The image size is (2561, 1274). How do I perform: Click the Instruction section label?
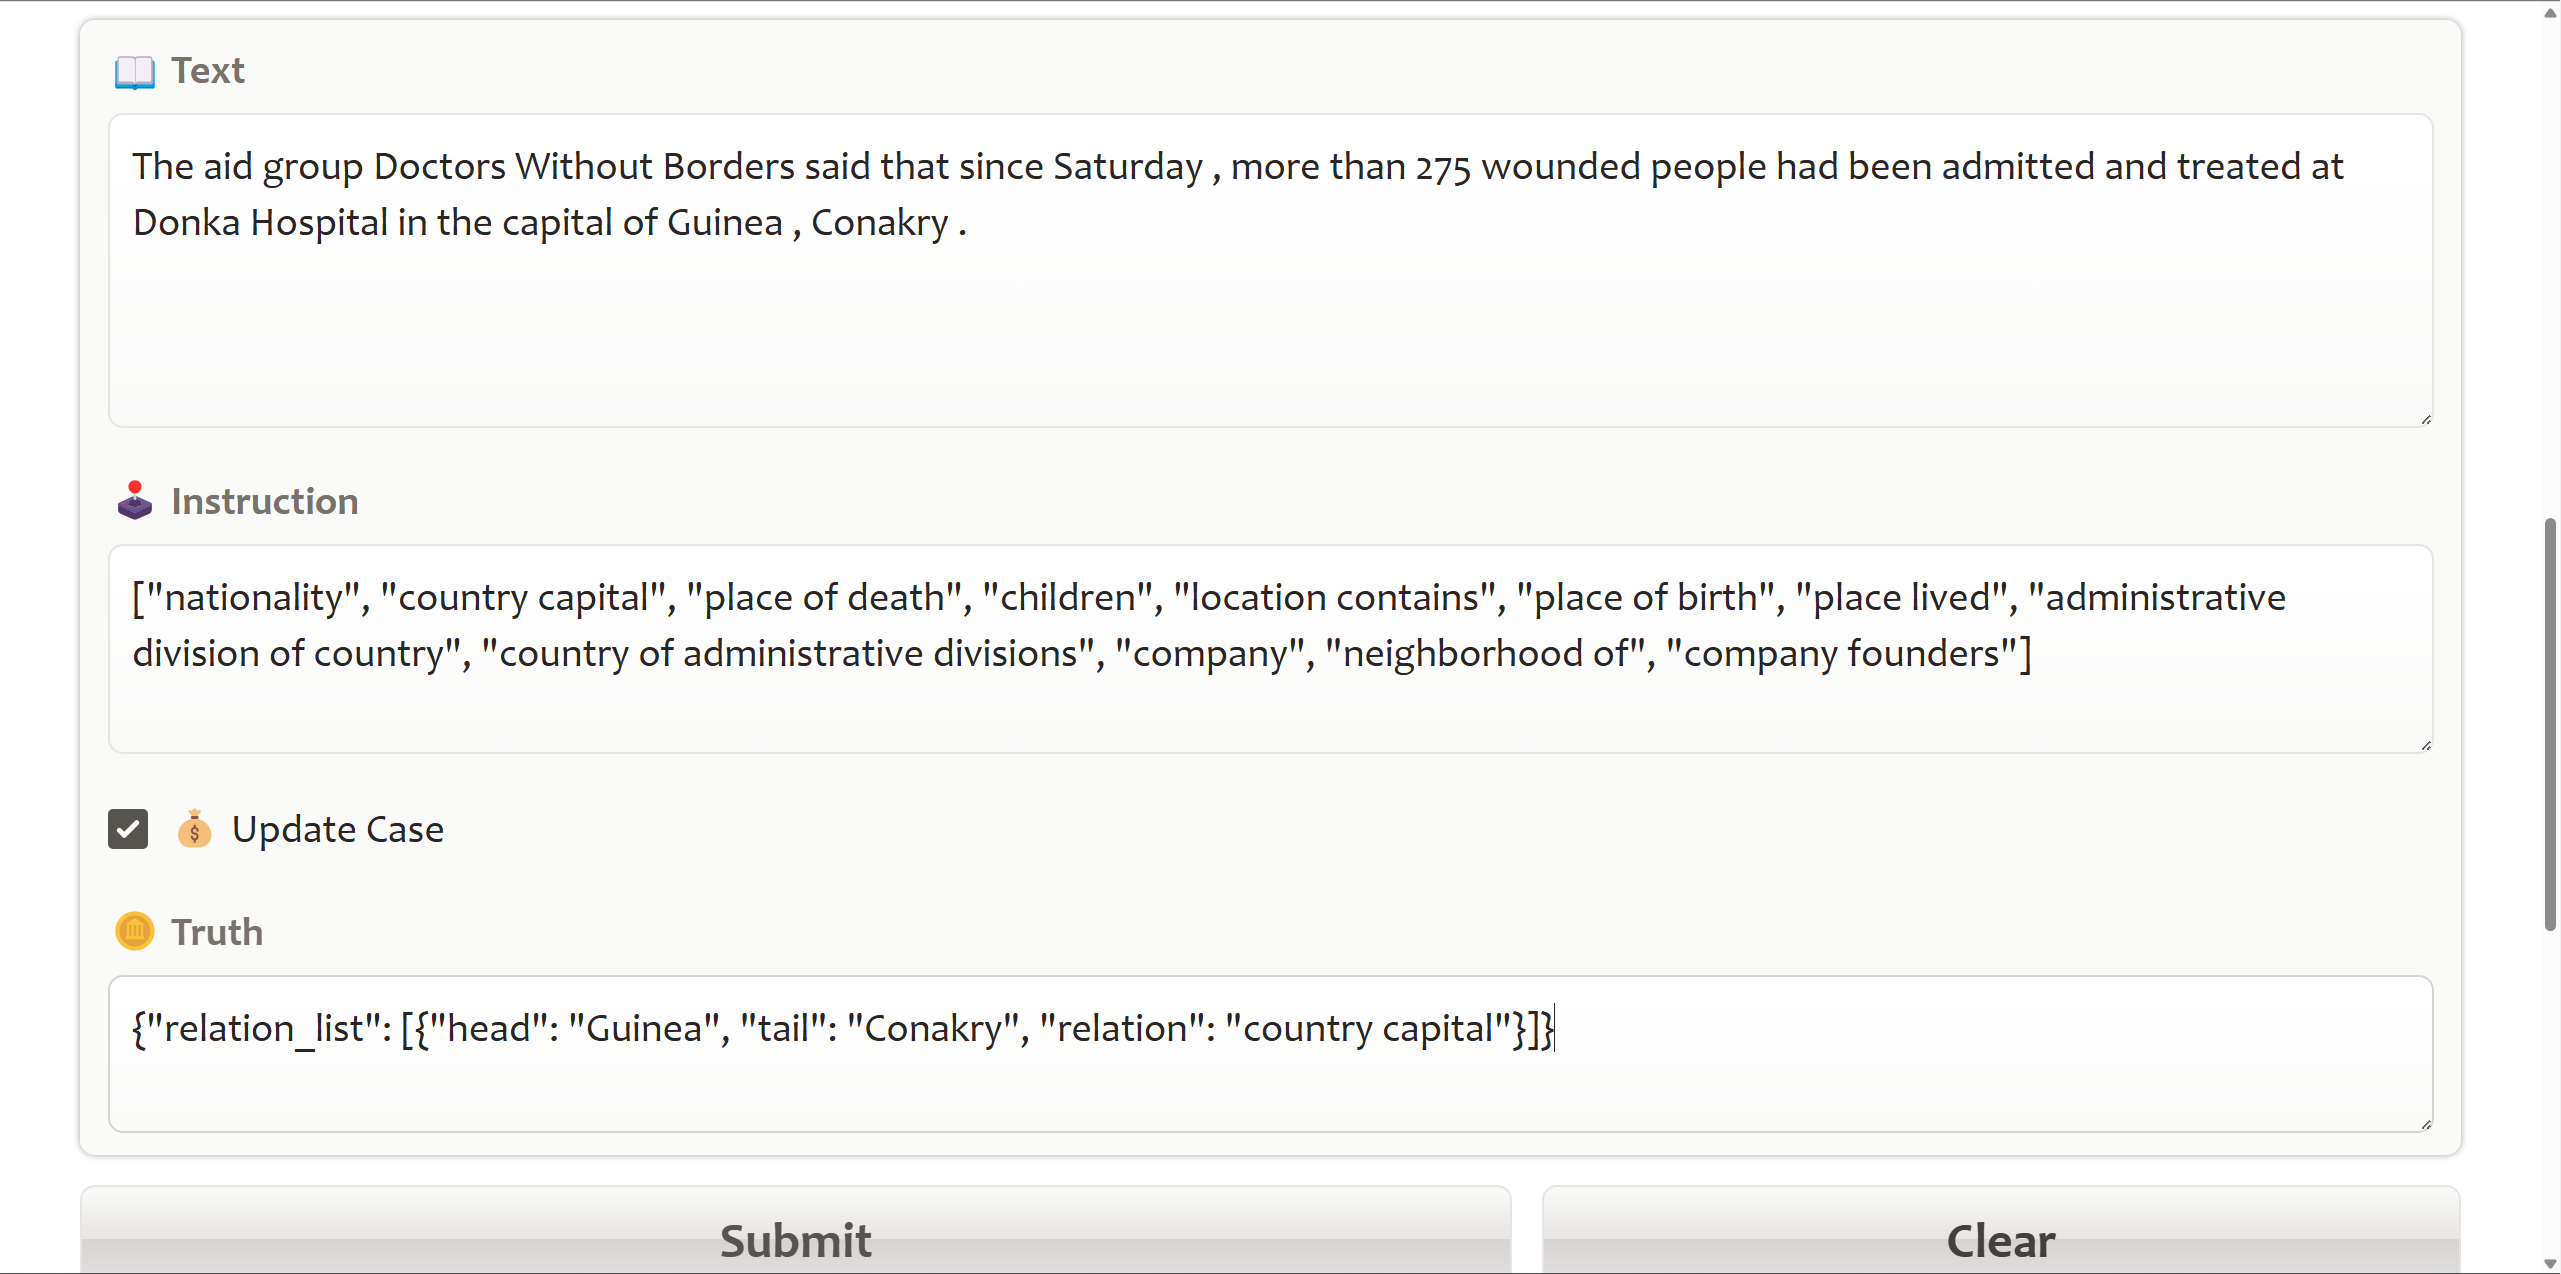click(265, 501)
